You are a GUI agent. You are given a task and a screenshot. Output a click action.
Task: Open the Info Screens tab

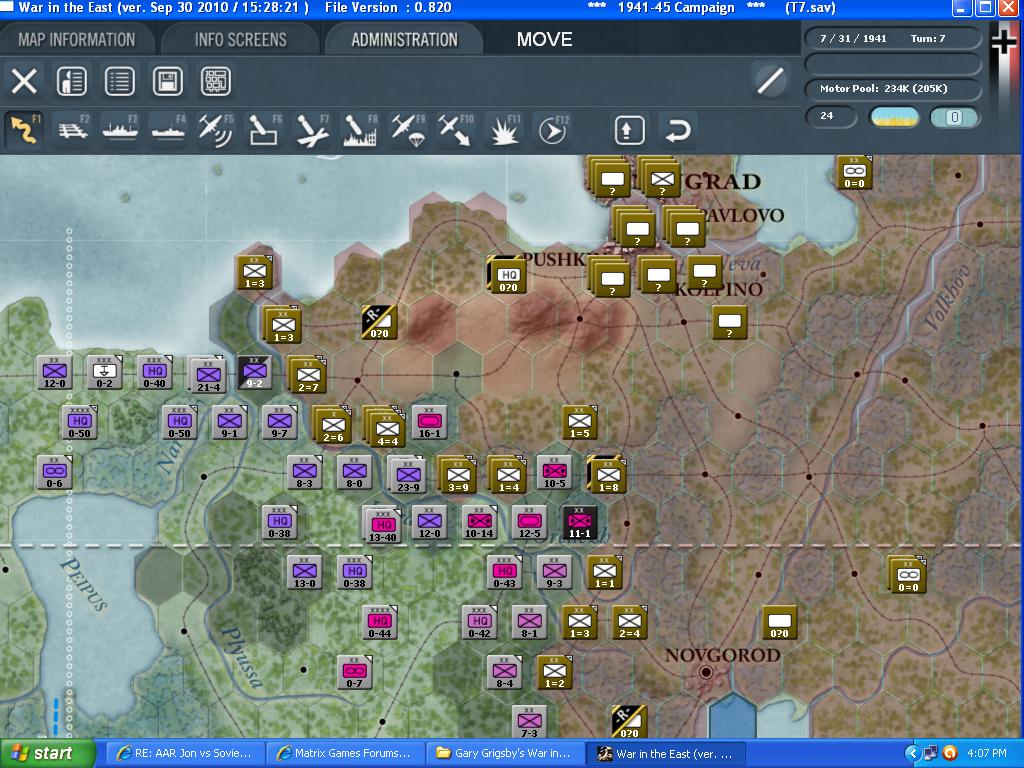(240, 39)
